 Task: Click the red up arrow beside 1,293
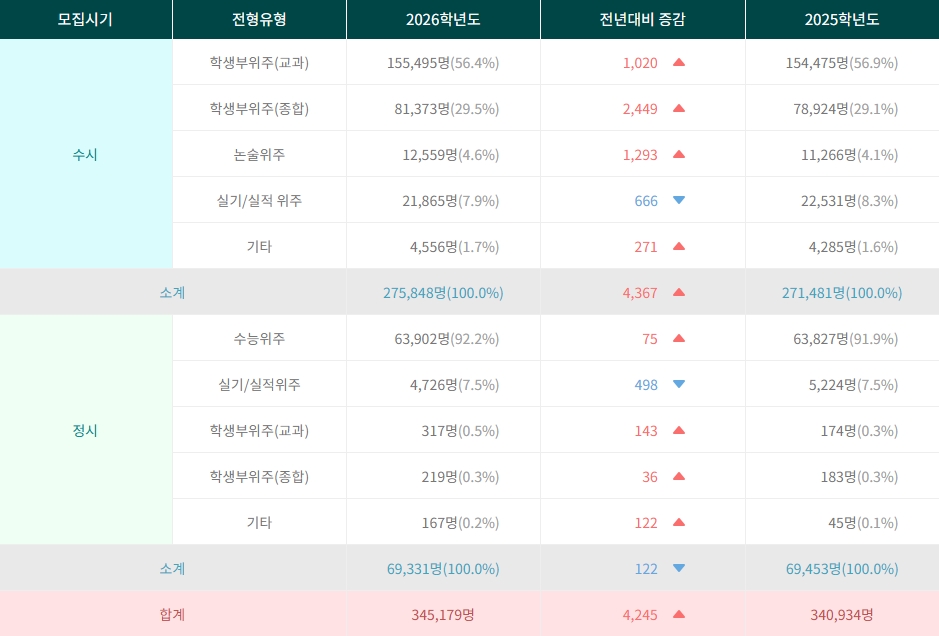tap(679, 154)
